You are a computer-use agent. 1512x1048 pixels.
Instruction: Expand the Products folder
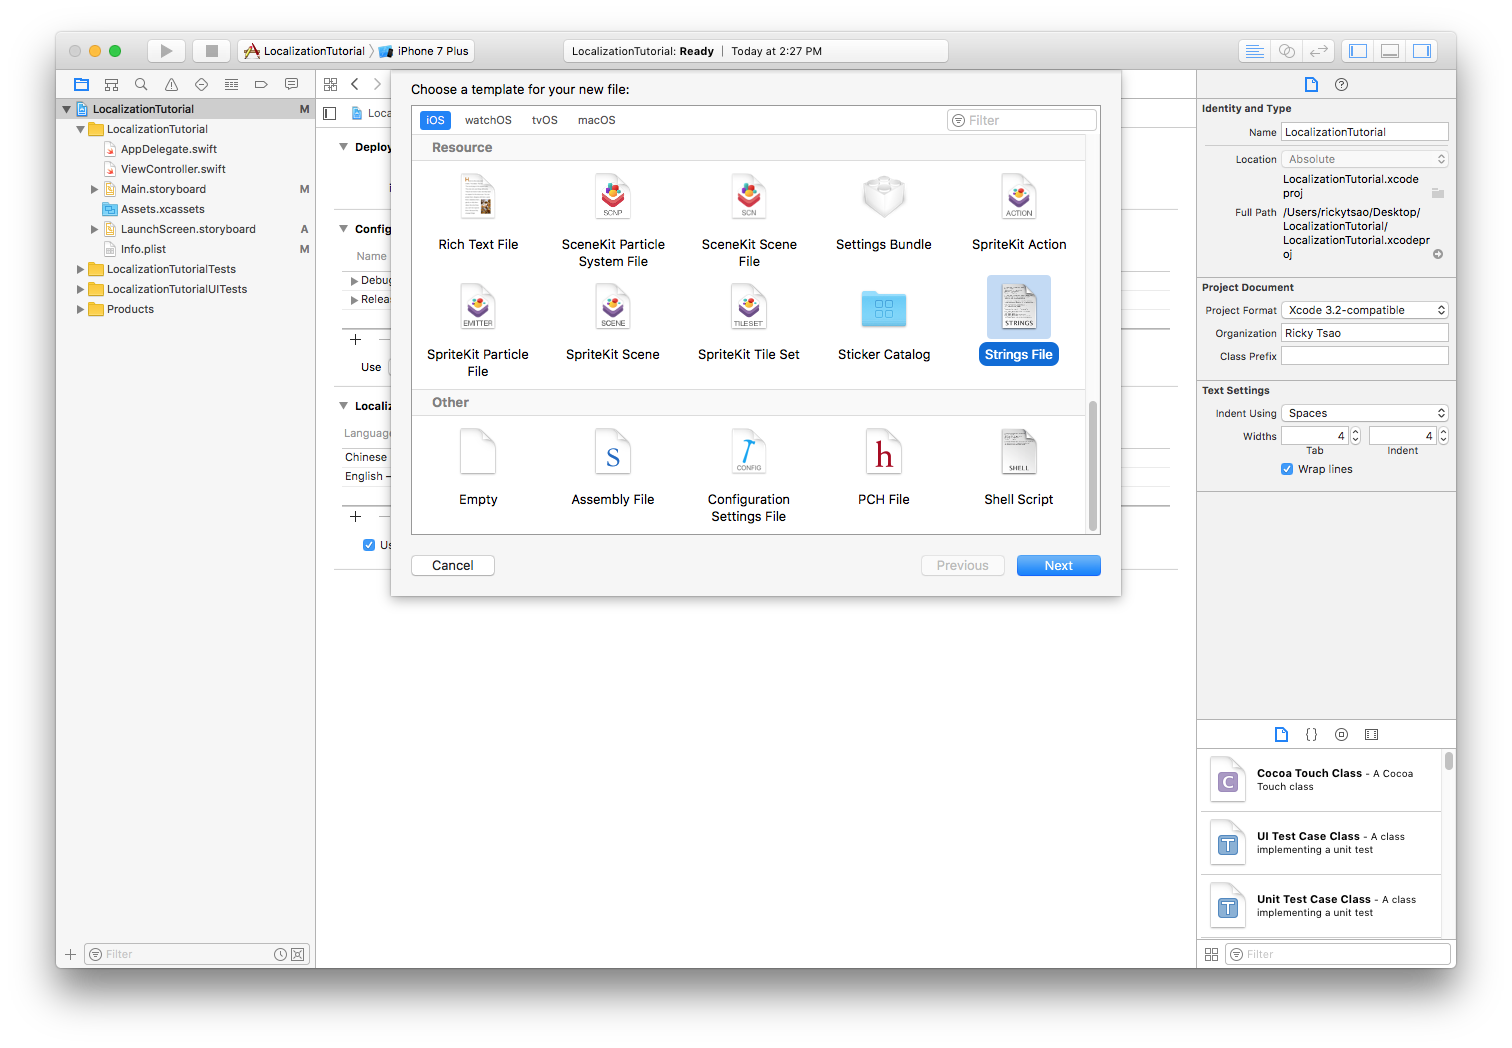click(81, 309)
